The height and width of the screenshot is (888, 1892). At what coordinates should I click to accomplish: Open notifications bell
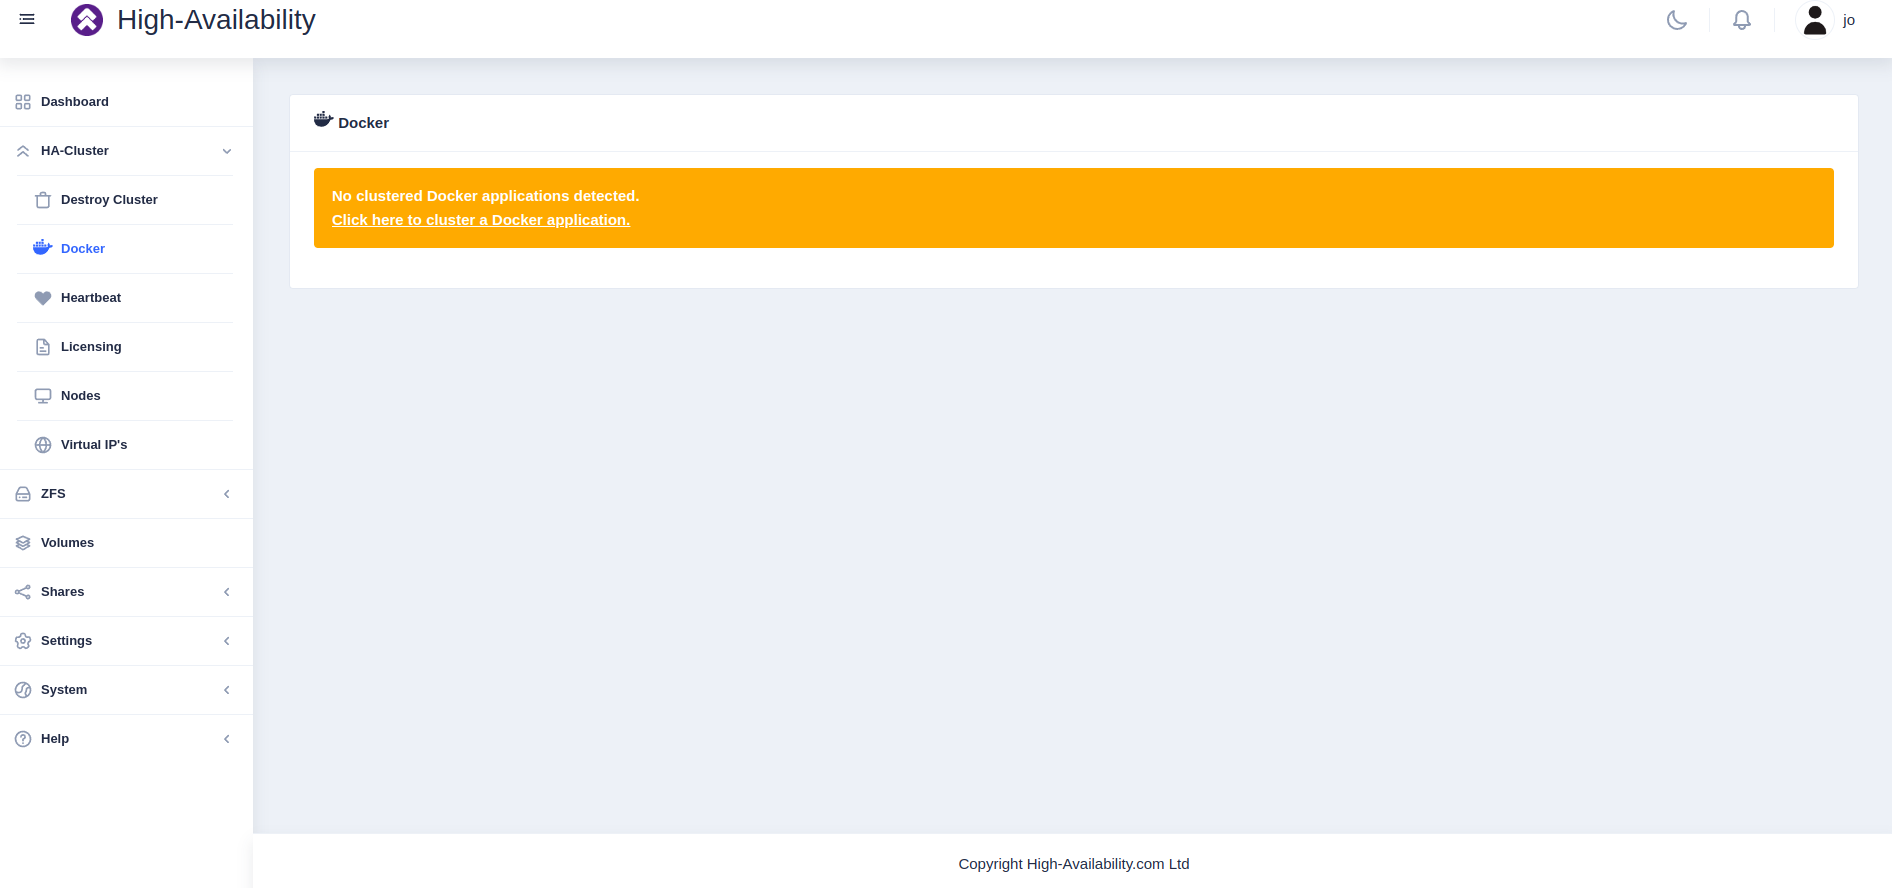[1742, 20]
